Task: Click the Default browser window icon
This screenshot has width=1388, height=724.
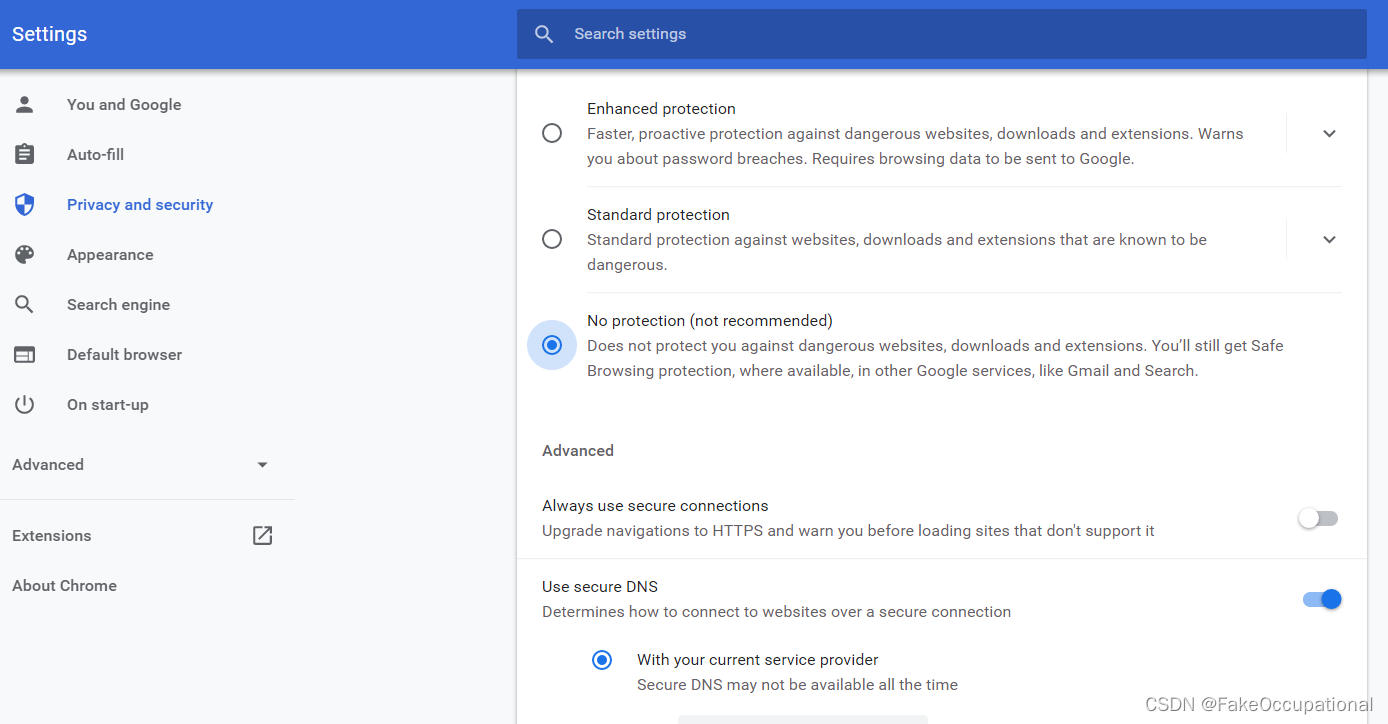Action: [25, 354]
